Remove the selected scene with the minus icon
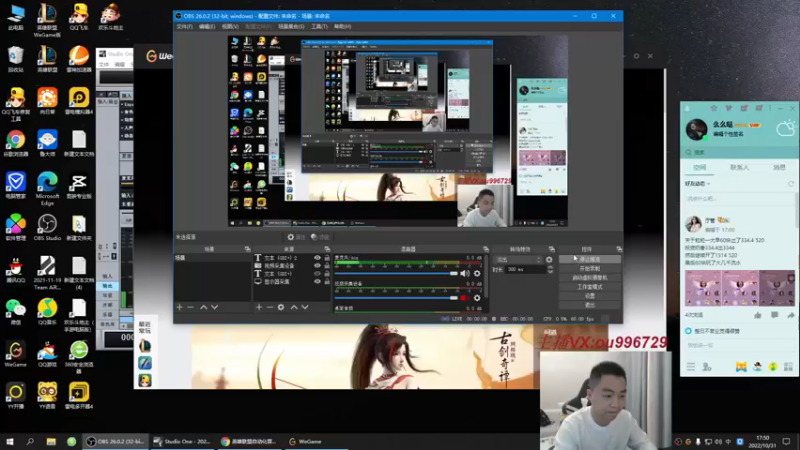 pyautogui.click(x=190, y=307)
